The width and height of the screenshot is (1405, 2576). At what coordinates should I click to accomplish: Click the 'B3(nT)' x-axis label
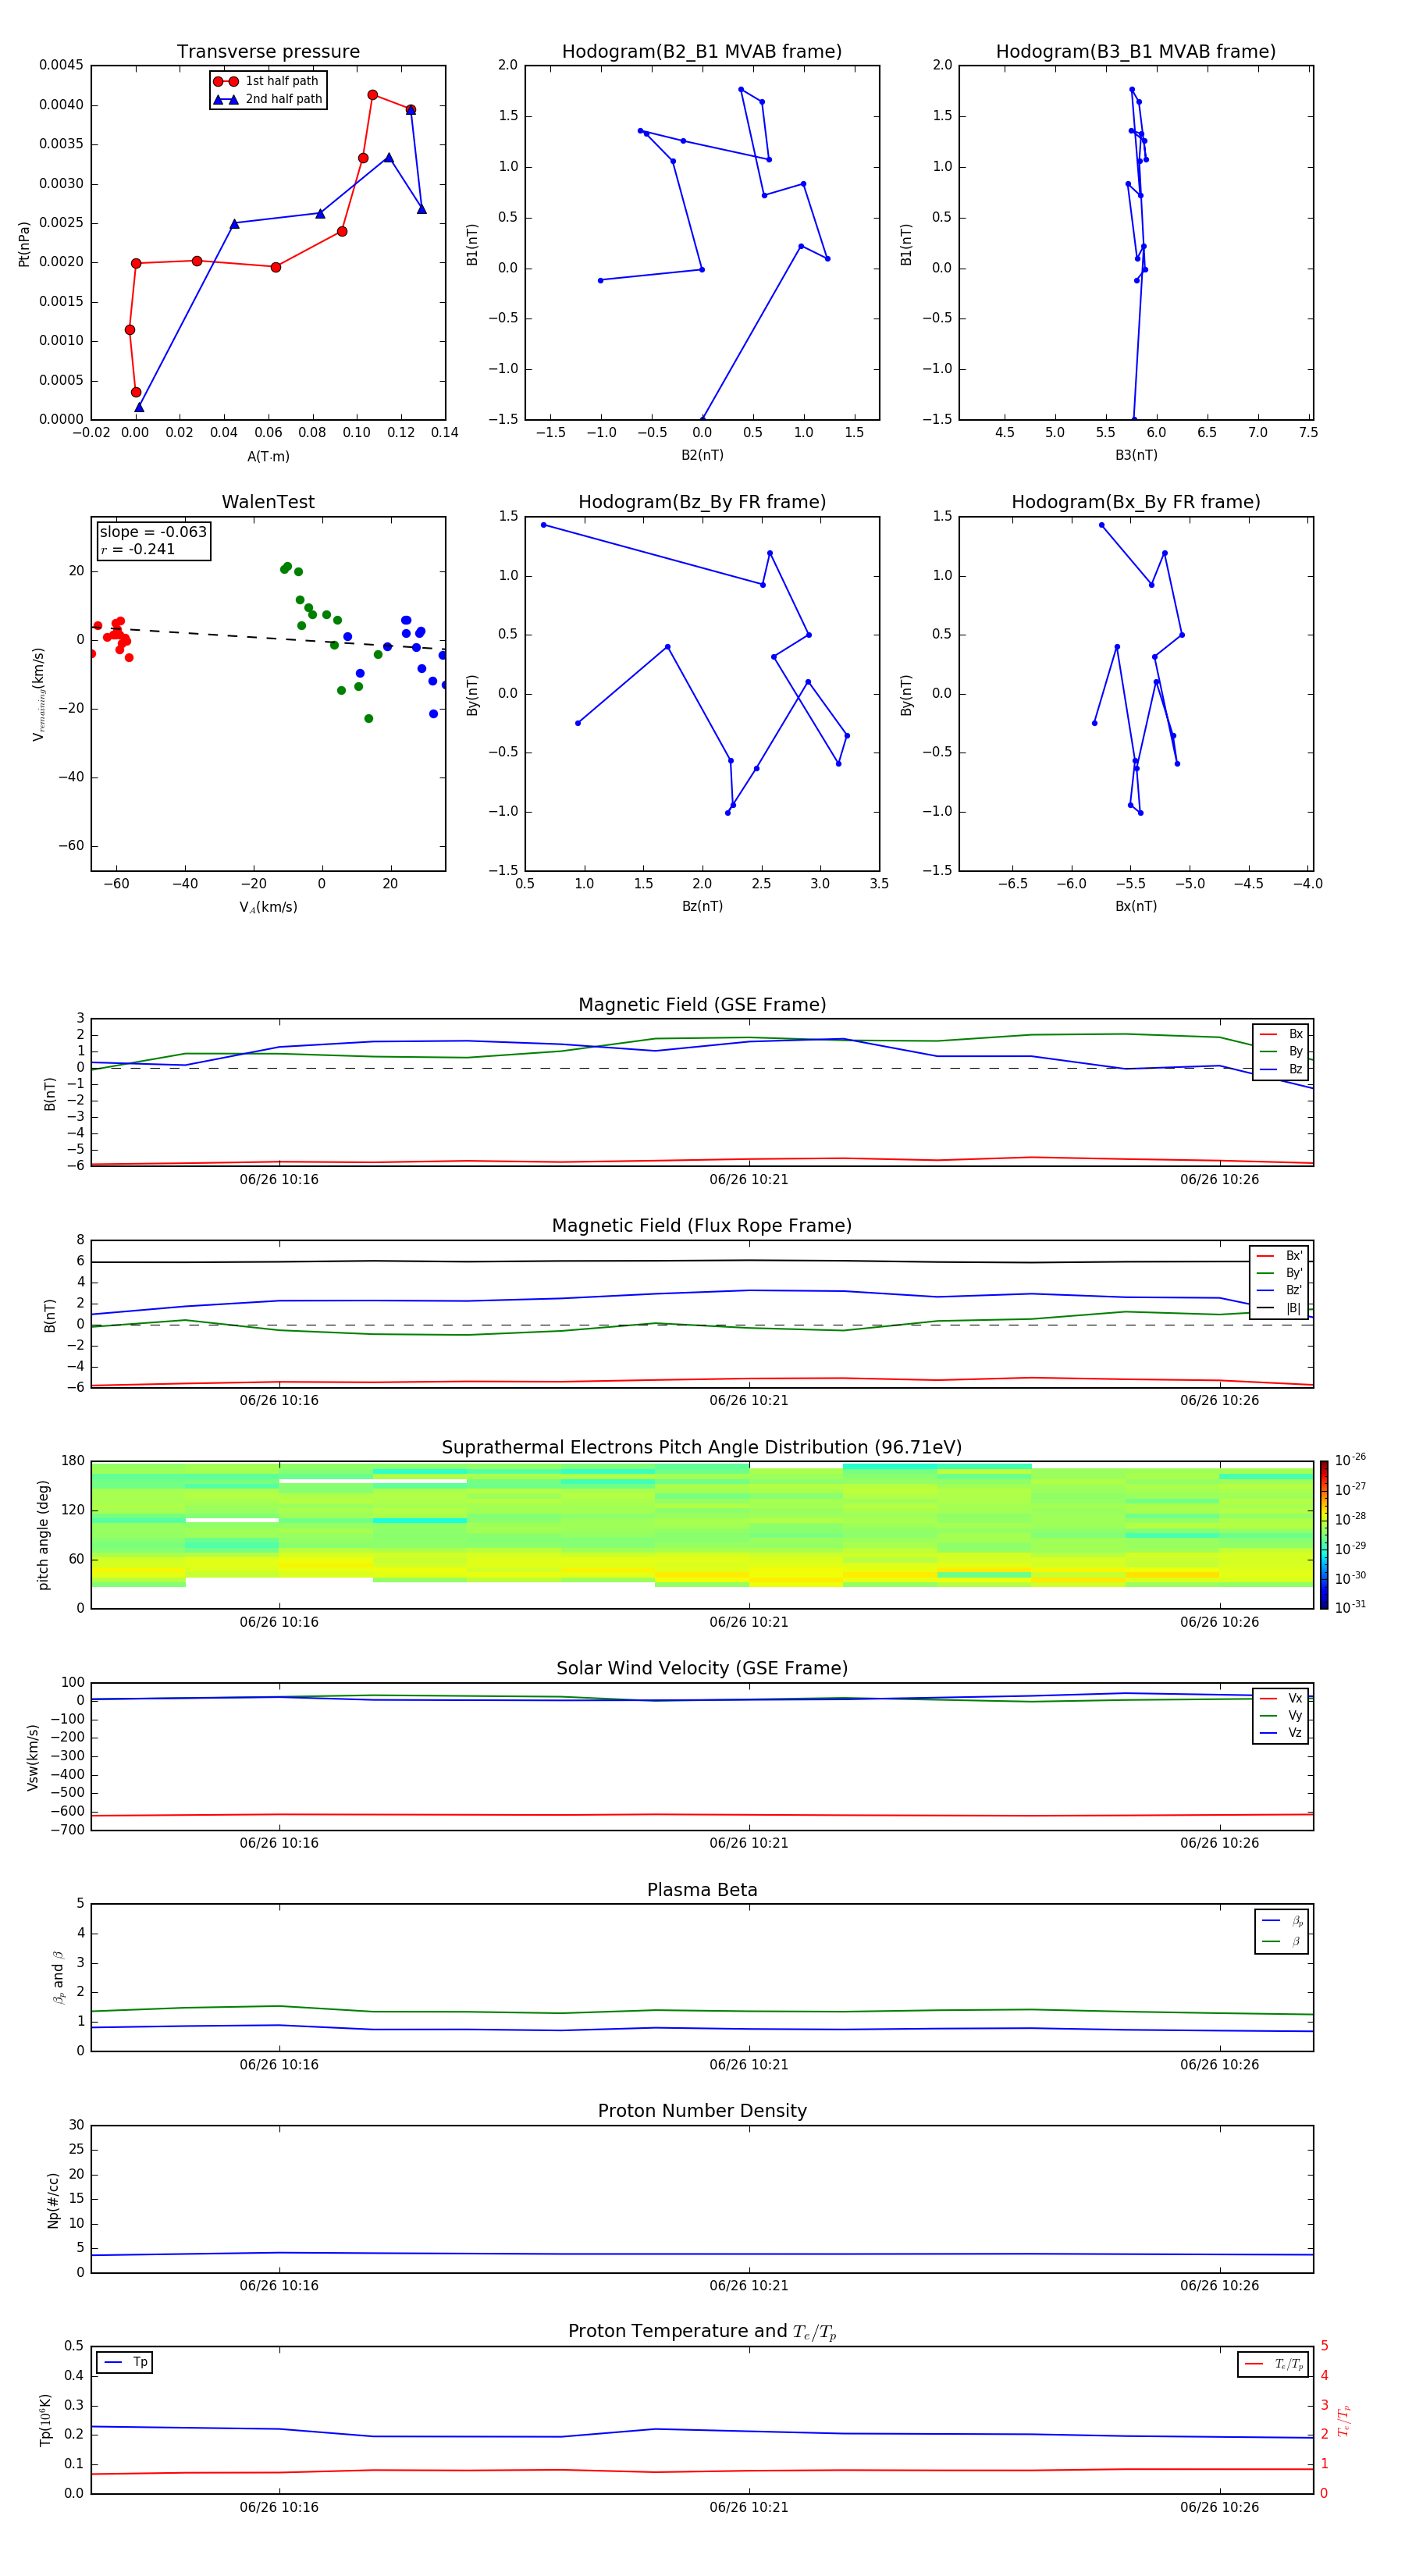(x=1136, y=455)
